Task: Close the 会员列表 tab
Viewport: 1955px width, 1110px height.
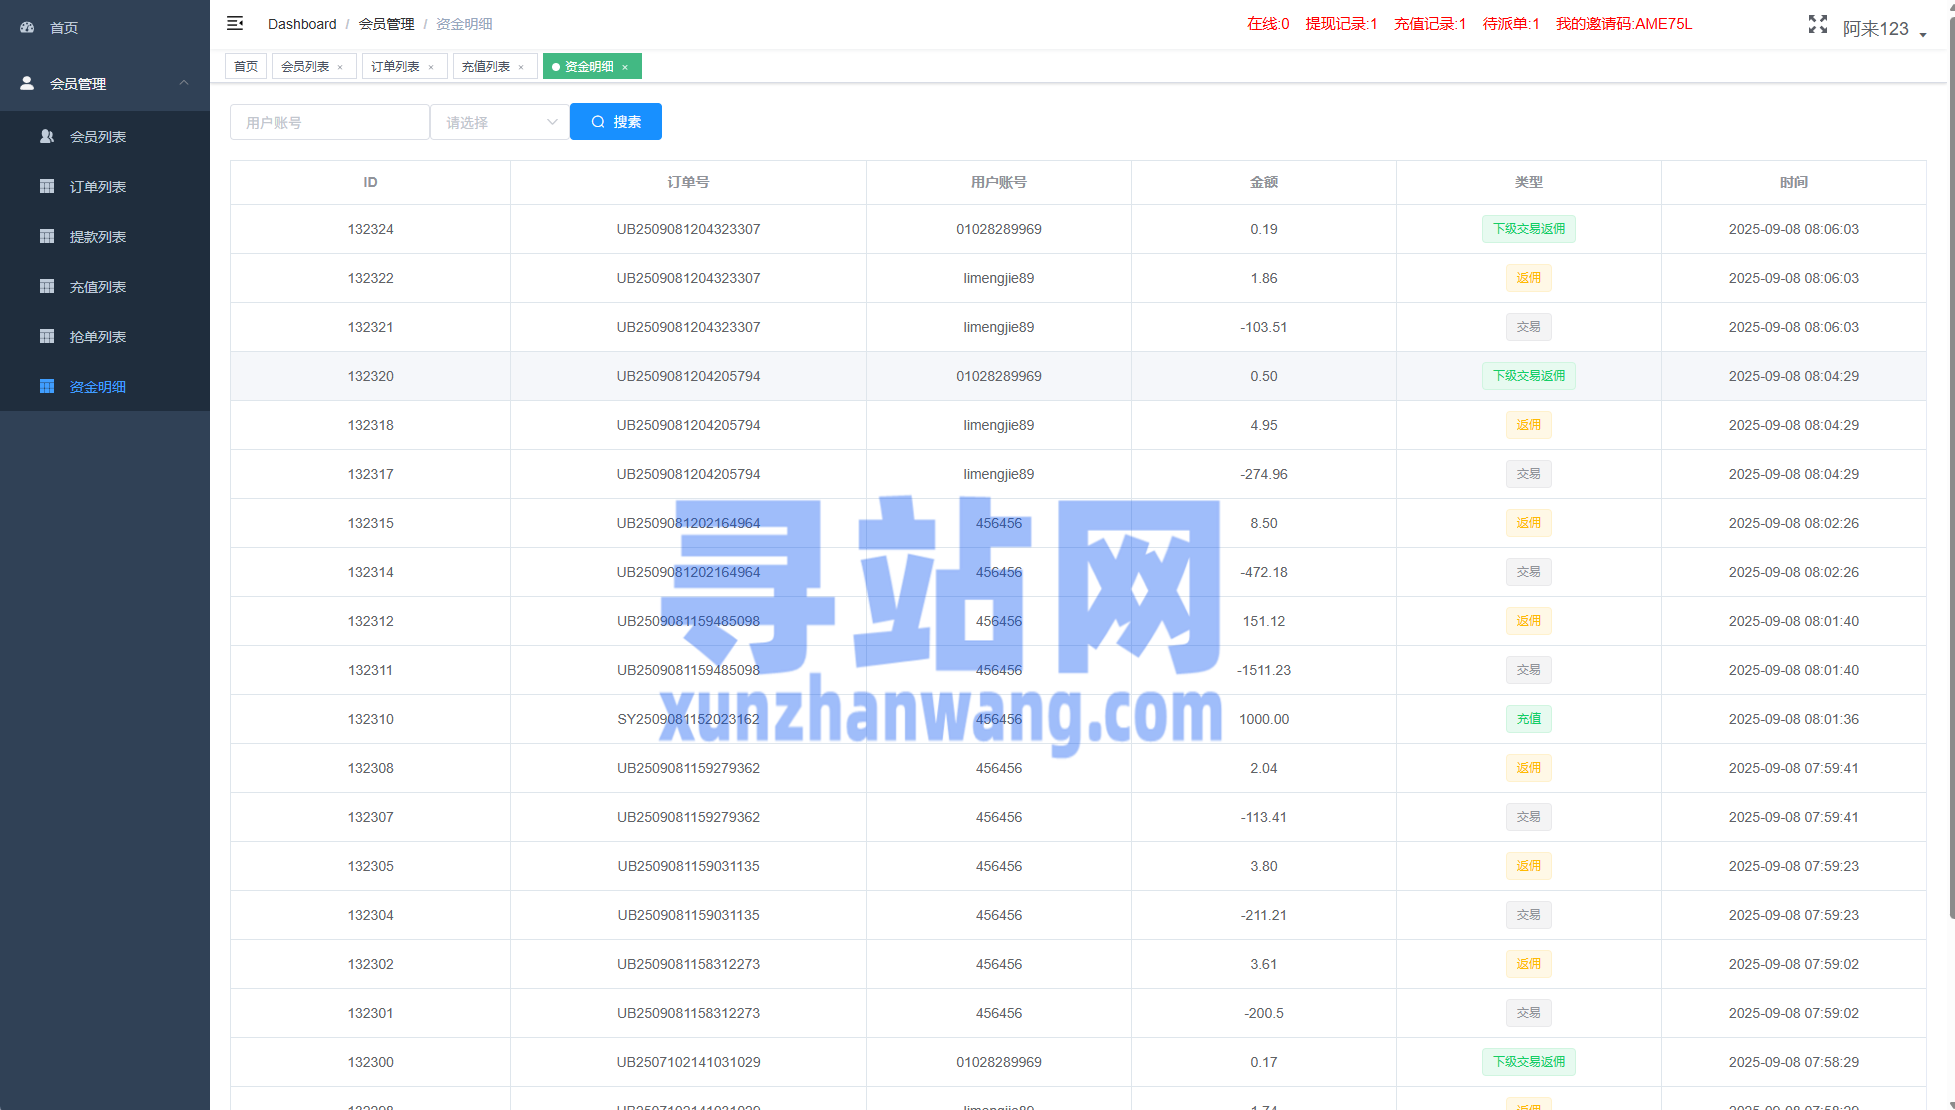Action: pos(340,67)
